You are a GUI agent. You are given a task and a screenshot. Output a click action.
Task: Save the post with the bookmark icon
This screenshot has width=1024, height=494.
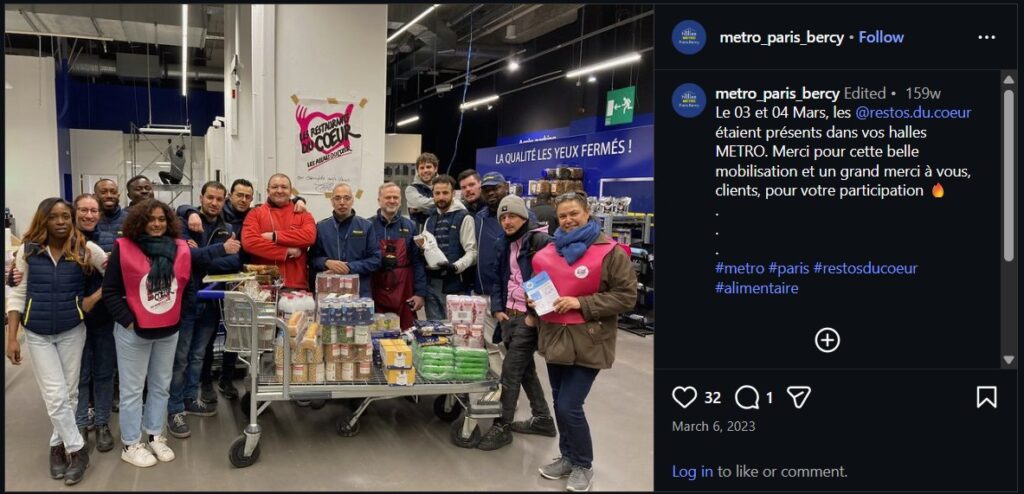coord(986,397)
